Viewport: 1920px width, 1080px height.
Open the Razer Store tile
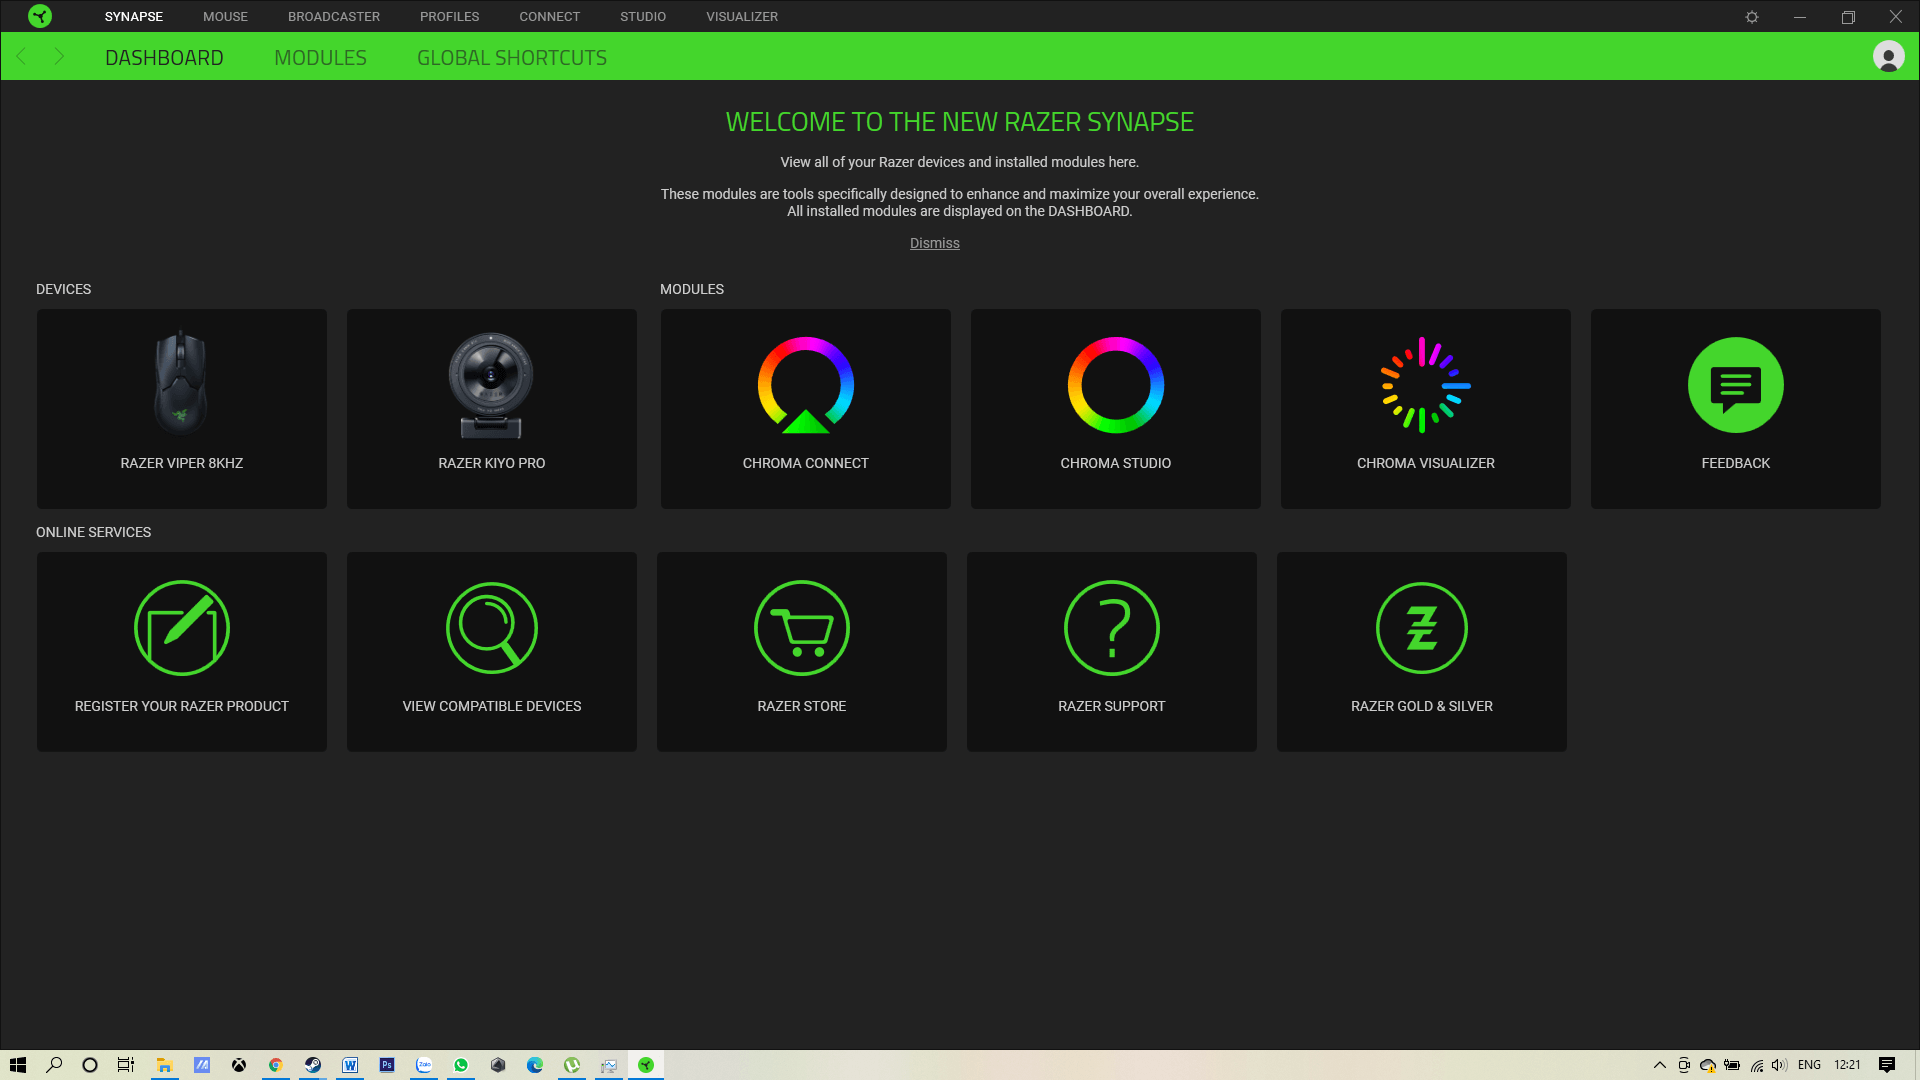pyautogui.click(x=802, y=652)
